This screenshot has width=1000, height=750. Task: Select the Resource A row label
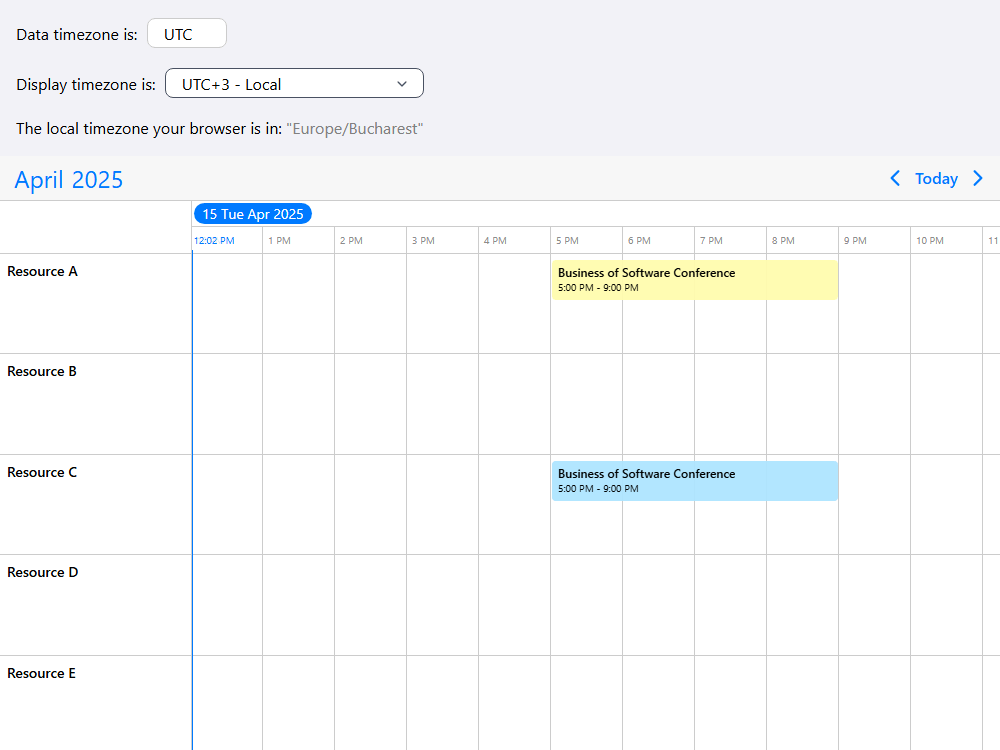pos(42,272)
